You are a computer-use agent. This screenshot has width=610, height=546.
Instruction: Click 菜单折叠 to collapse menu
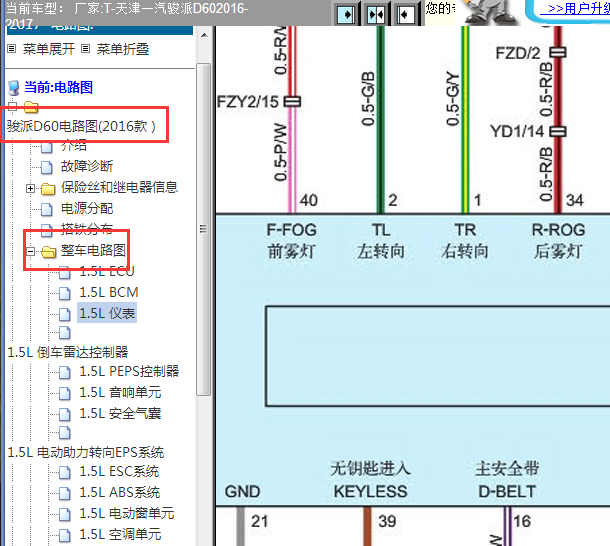tap(123, 49)
